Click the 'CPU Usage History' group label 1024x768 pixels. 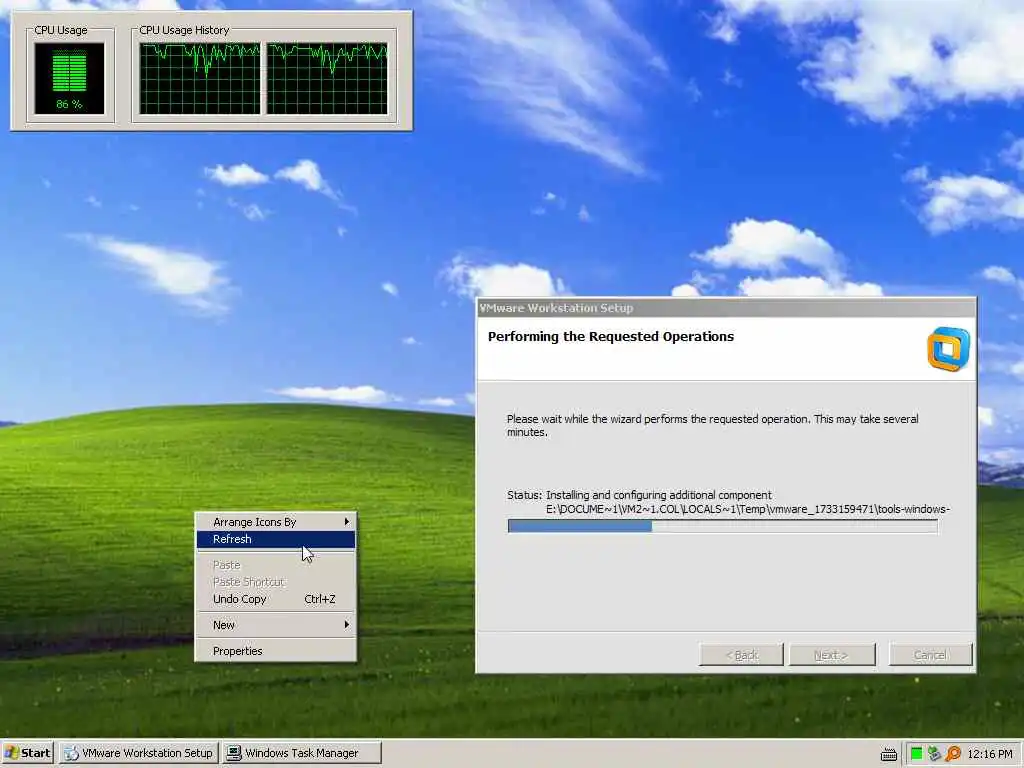(x=184, y=30)
